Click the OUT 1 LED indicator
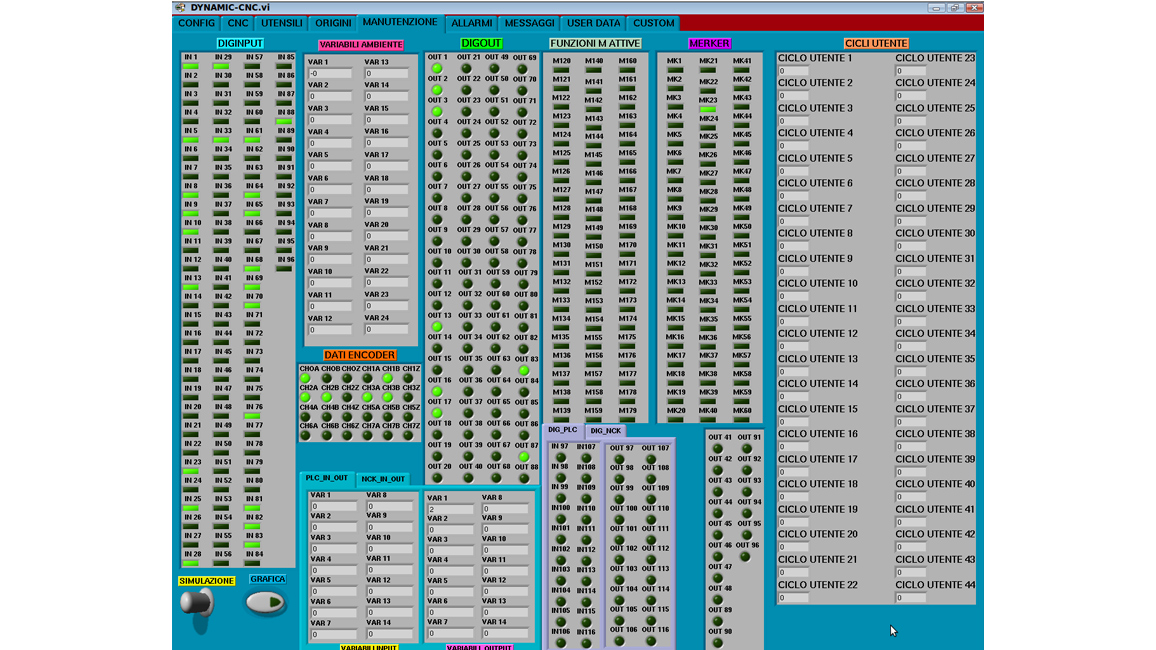The image size is (1156, 650). tap(437, 69)
